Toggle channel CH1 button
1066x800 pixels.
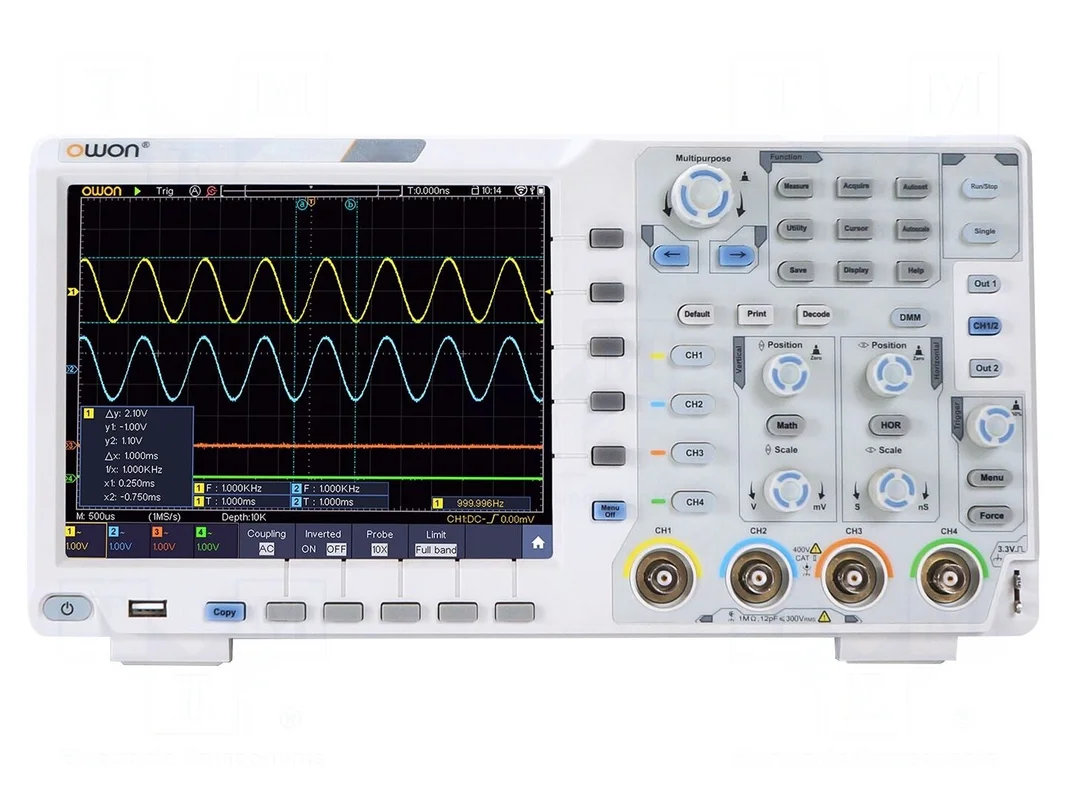coord(693,355)
